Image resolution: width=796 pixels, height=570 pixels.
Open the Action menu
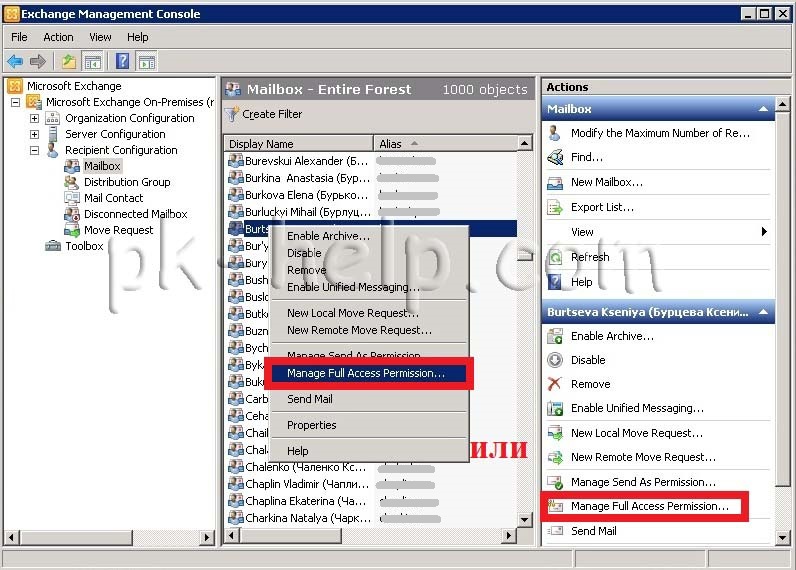[58, 37]
